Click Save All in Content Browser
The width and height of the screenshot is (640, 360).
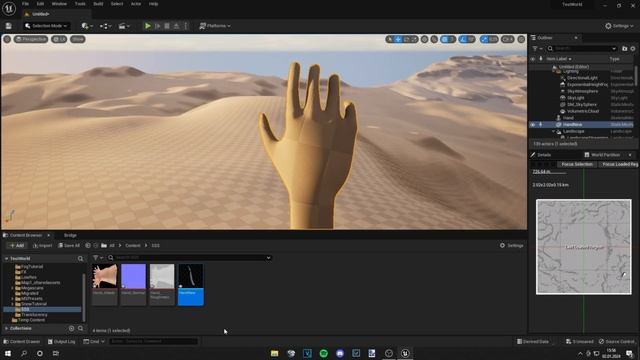point(69,246)
